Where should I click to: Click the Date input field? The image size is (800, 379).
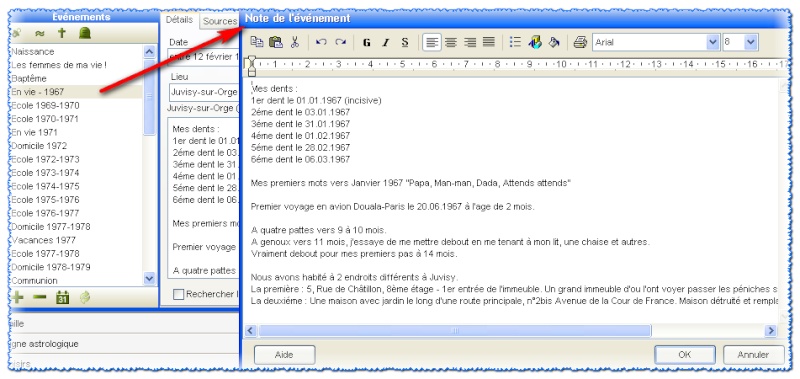click(x=204, y=57)
